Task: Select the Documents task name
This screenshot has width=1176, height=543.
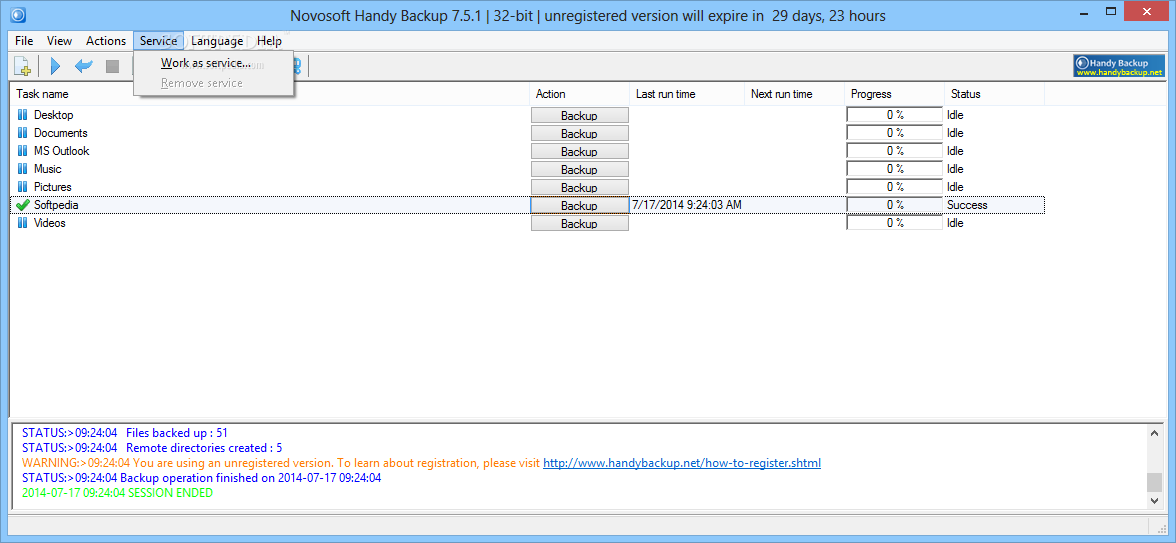Action: (x=61, y=133)
